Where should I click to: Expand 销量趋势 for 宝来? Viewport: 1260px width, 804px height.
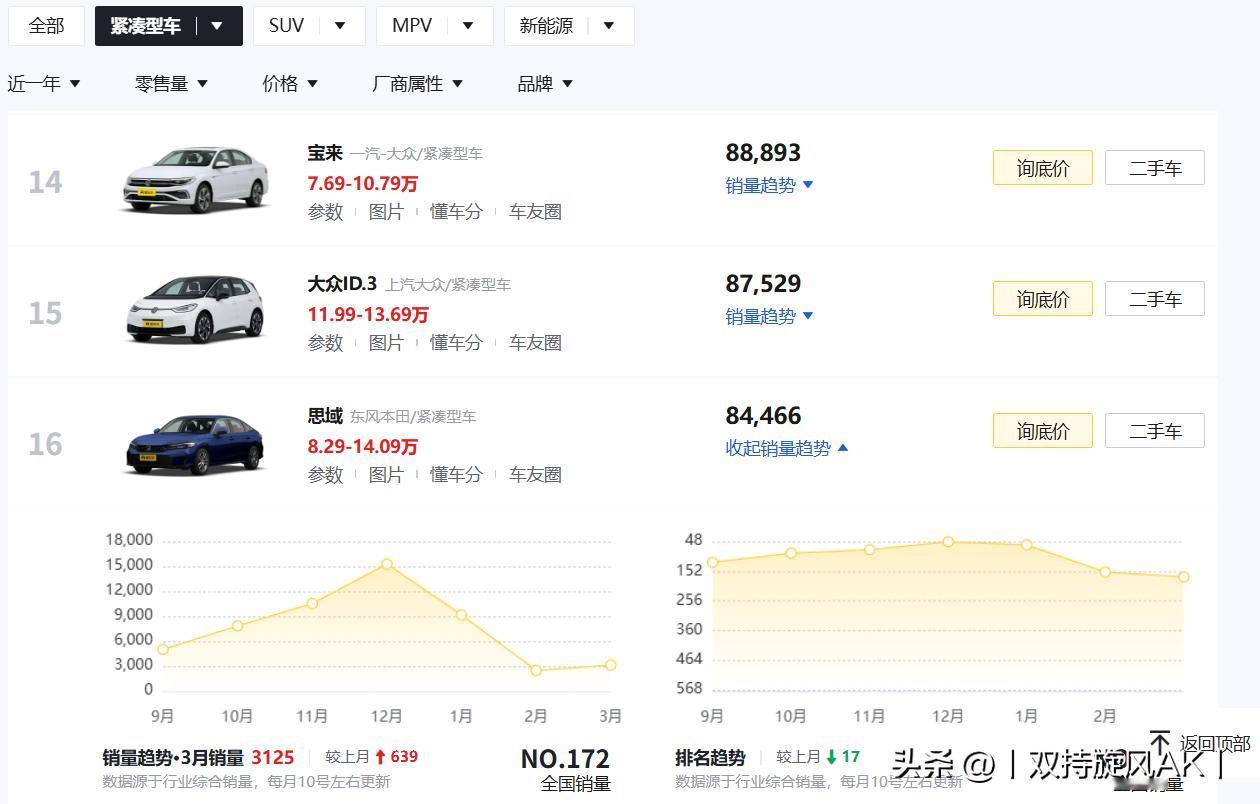coord(769,185)
